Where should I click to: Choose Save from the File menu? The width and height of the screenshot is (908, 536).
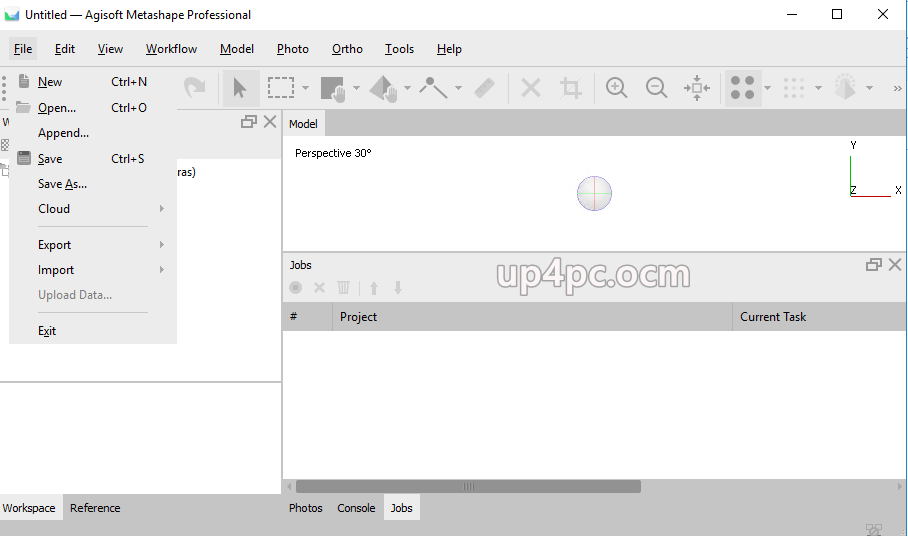tap(93, 159)
